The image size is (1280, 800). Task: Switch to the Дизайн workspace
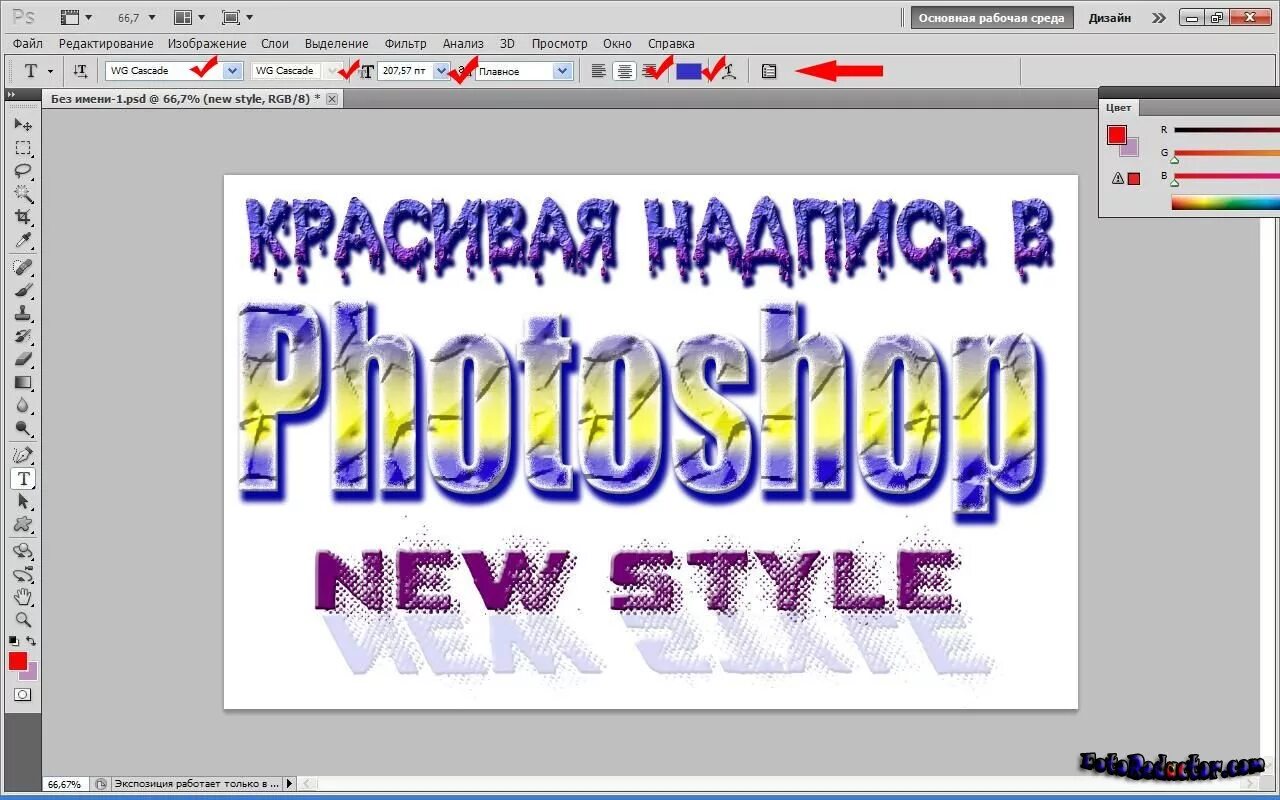point(1110,18)
